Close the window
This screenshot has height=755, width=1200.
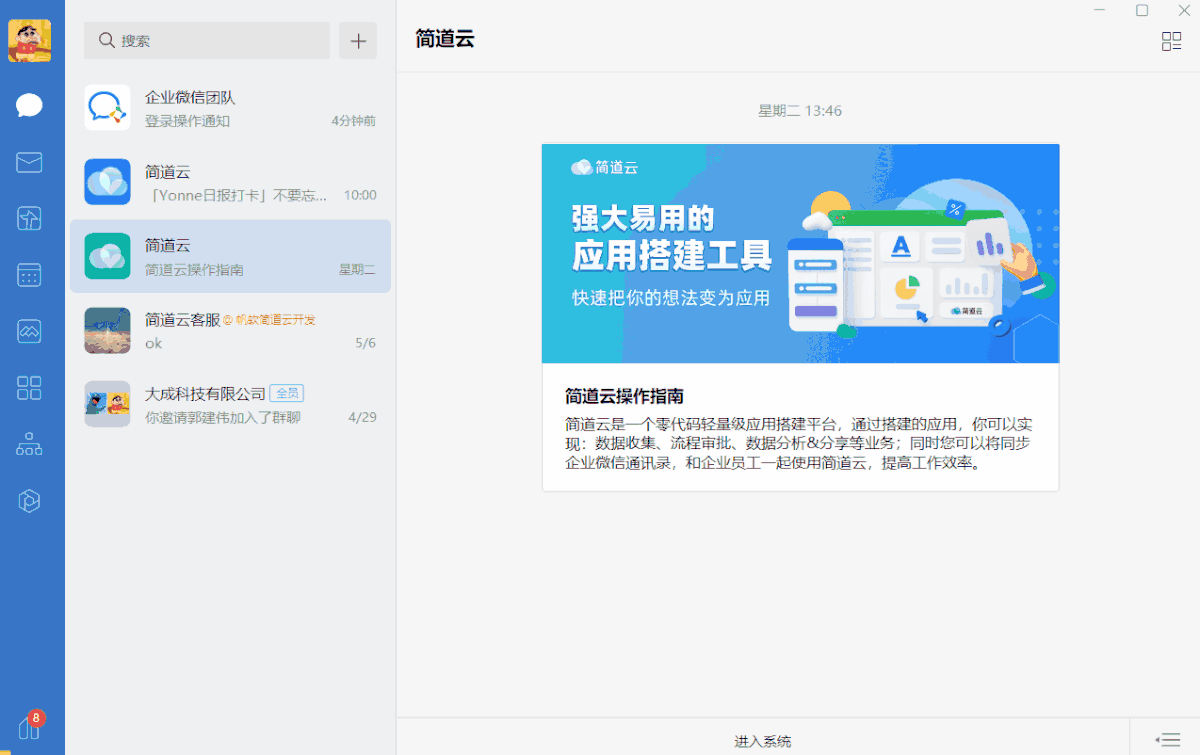tap(1183, 10)
